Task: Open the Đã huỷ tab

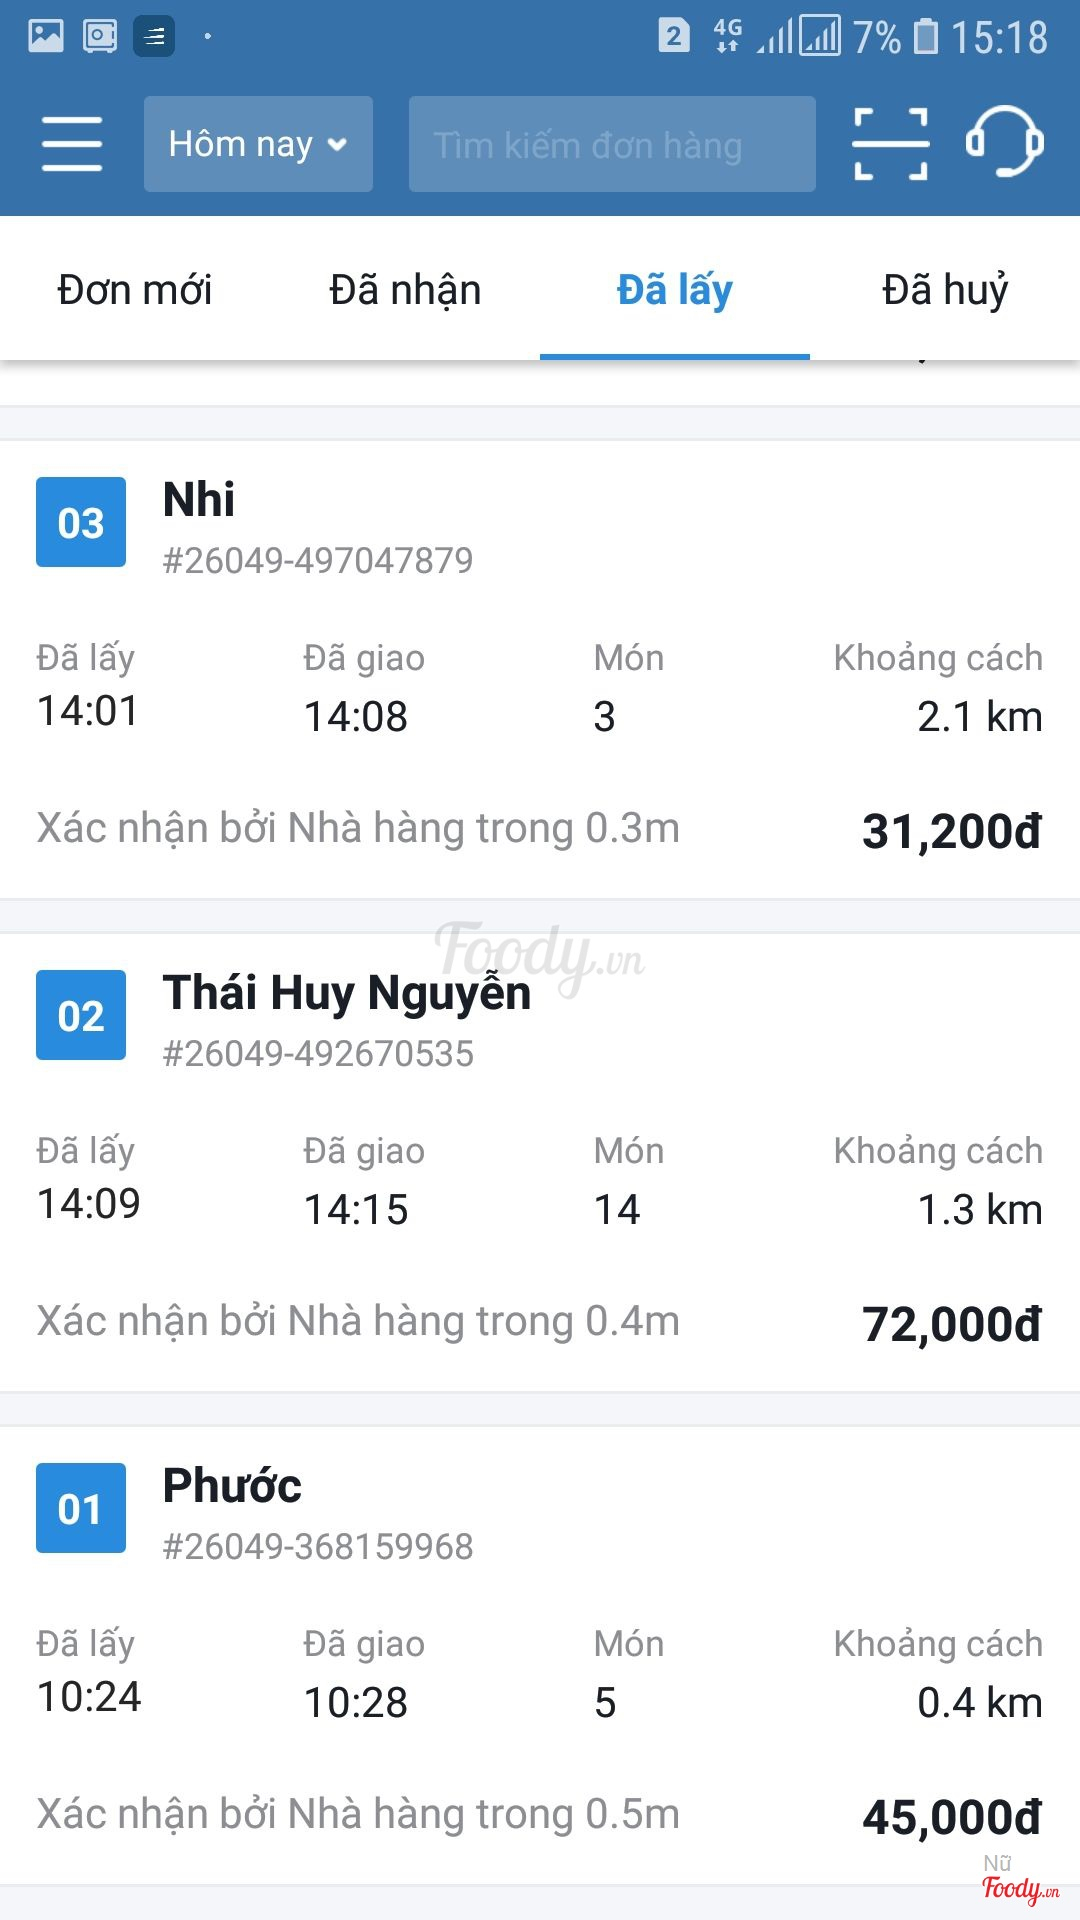Action: 945,290
